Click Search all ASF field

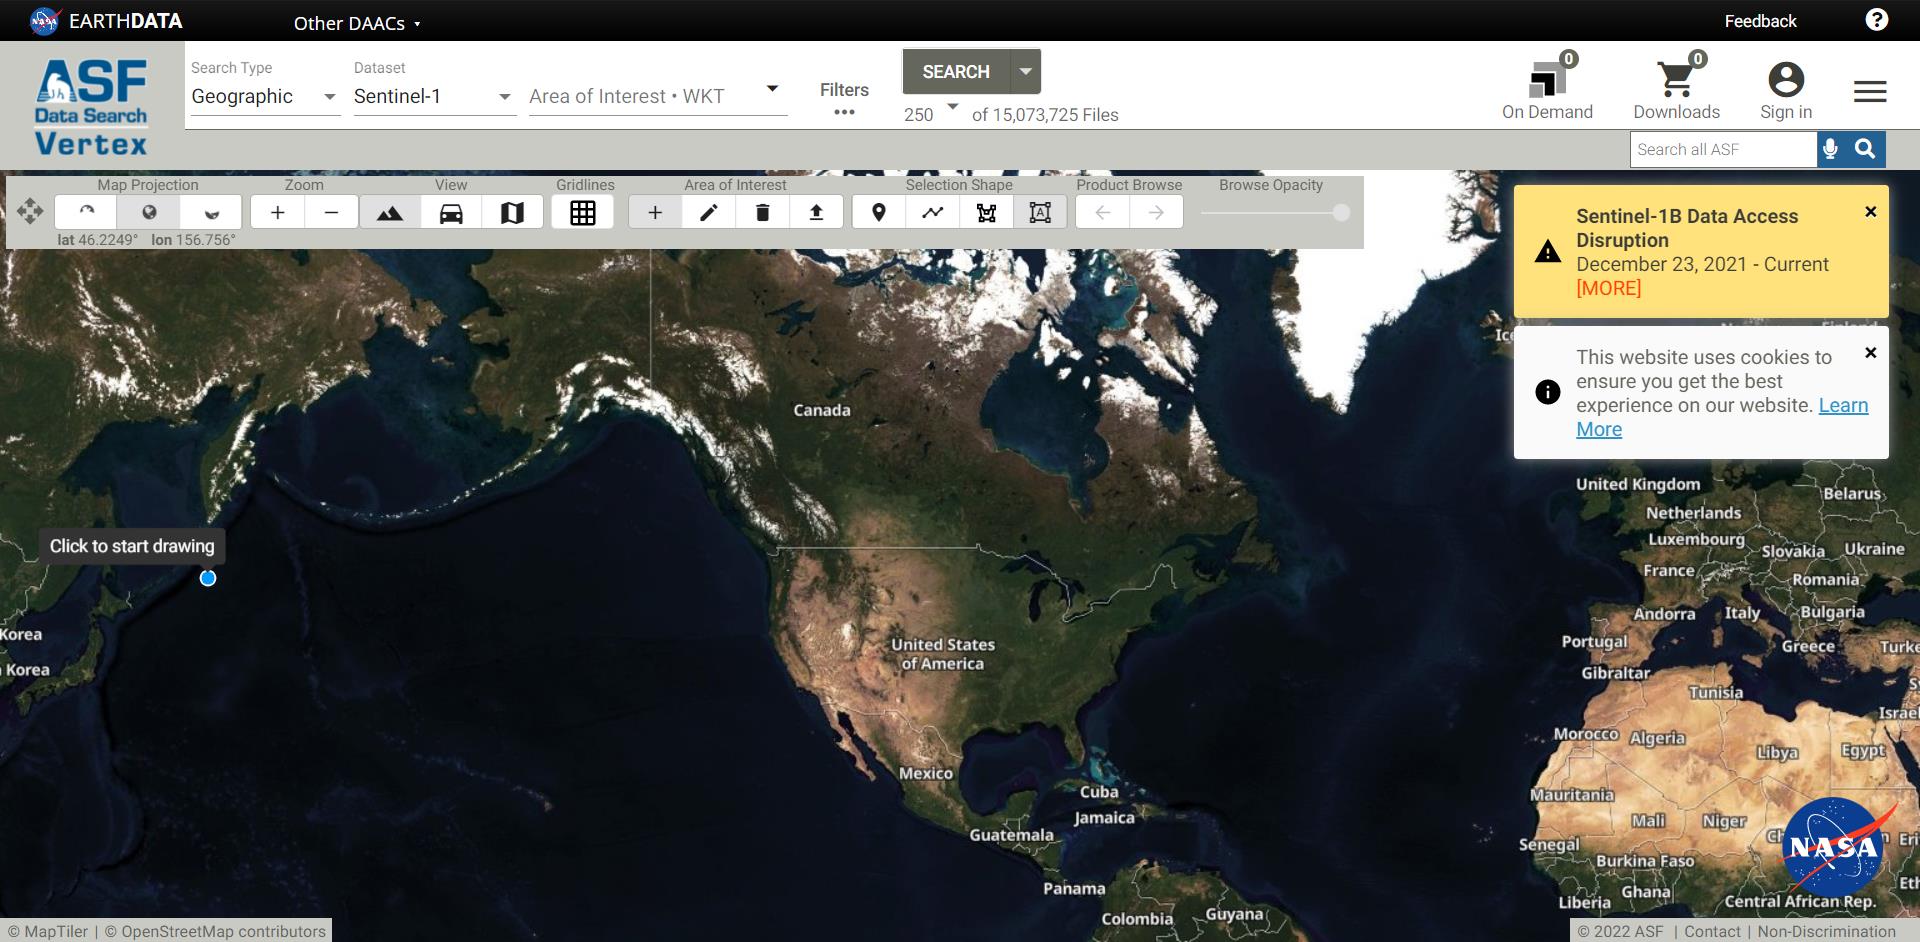[1723, 149]
